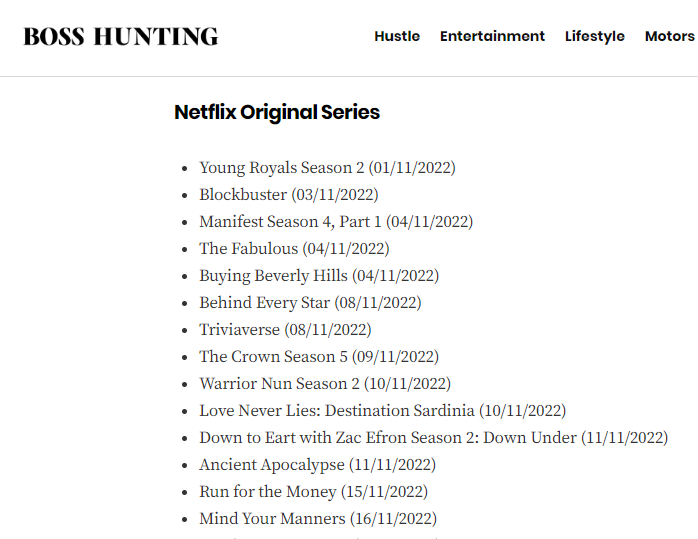Open the Motors section
The height and width of the screenshot is (539, 698).
(x=669, y=36)
